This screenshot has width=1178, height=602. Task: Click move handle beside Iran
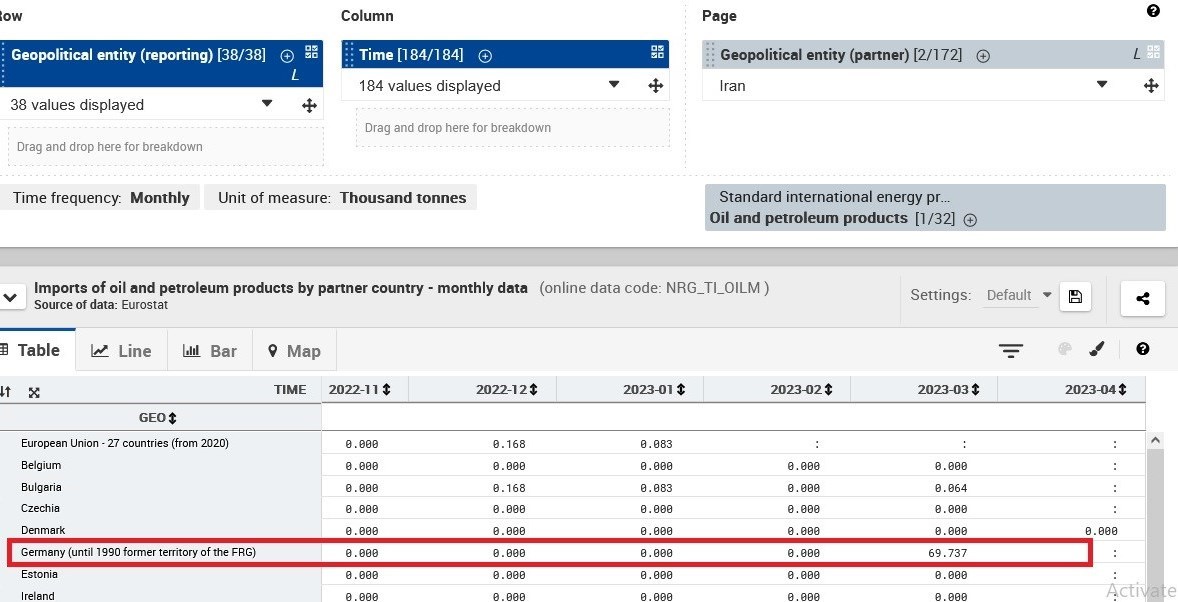1151,86
